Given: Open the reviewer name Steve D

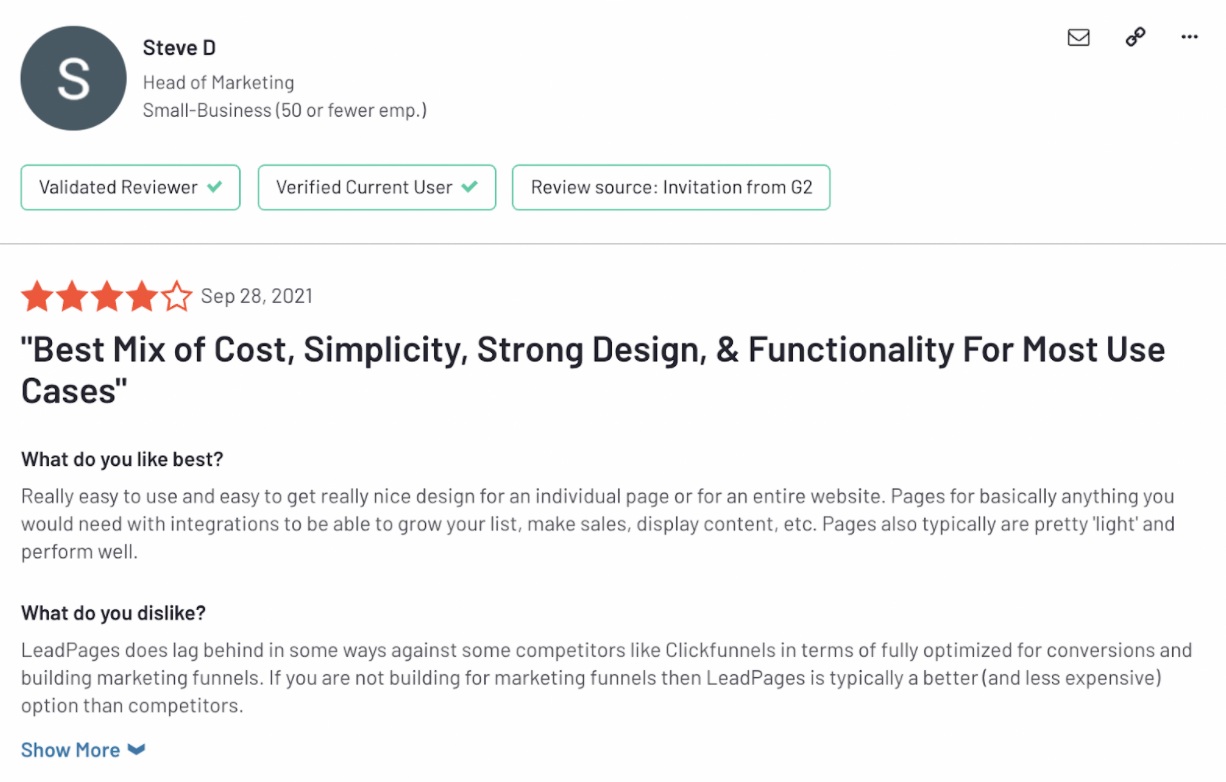Looking at the screenshot, I should pos(179,47).
